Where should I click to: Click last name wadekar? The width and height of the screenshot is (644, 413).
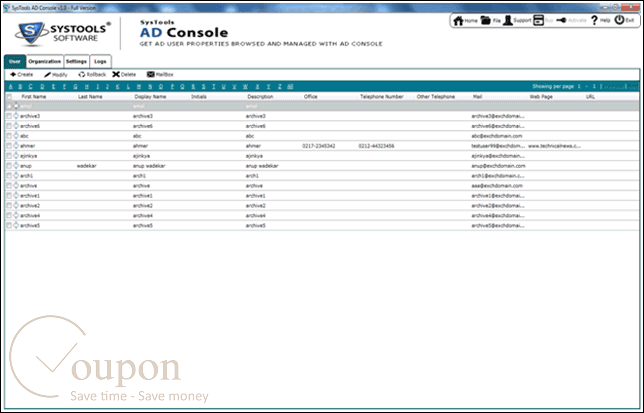point(86,166)
